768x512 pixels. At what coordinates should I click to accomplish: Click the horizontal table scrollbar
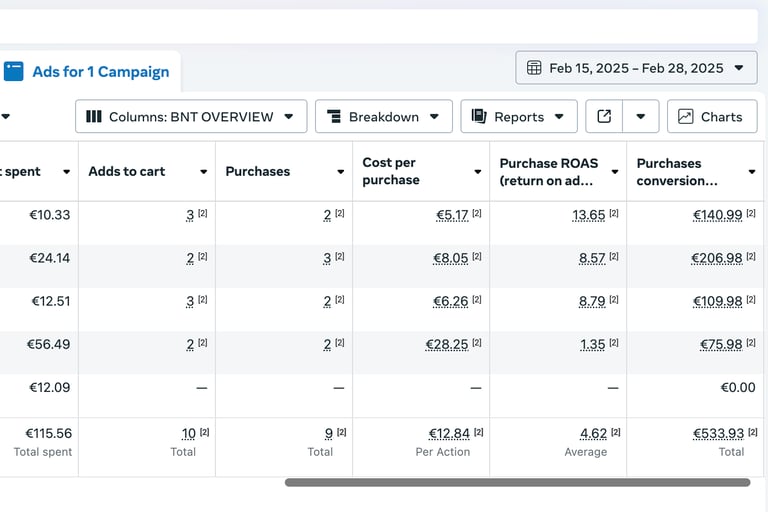(517, 483)
